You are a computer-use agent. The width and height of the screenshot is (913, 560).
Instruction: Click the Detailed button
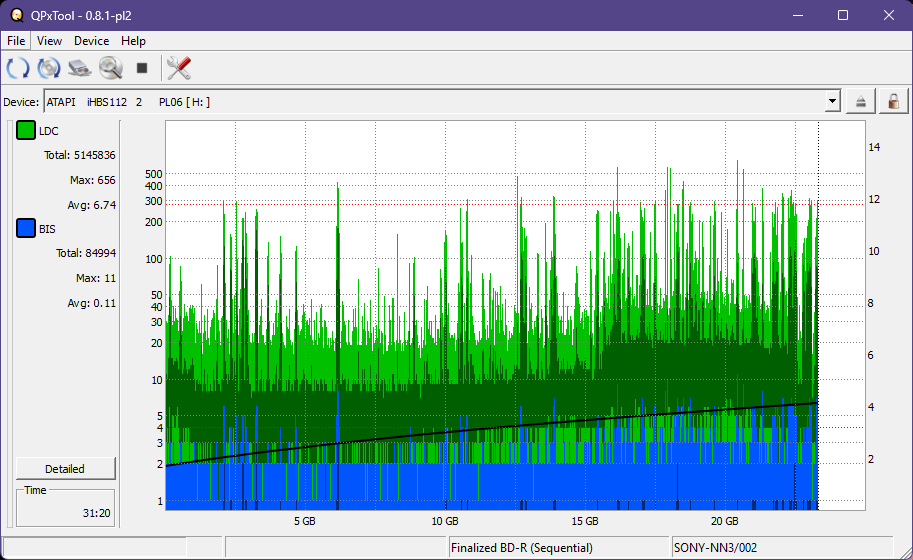(65, 469)
